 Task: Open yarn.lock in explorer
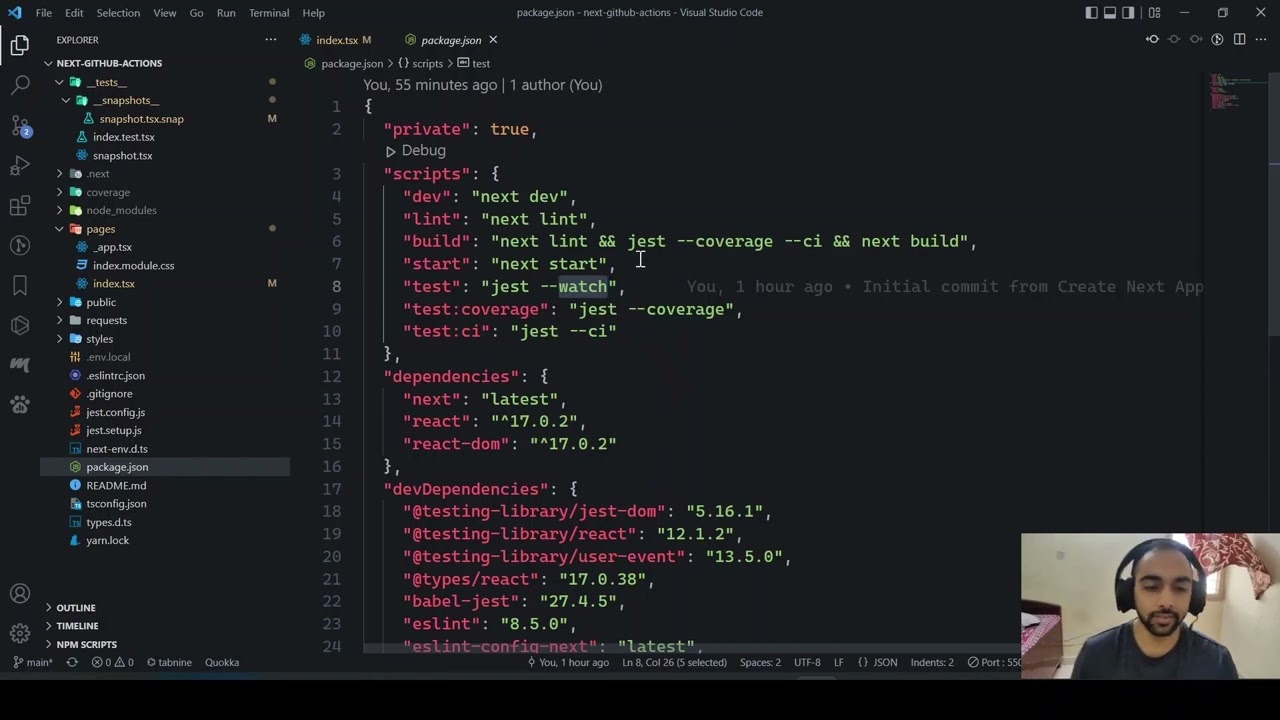click(x=107, y=540)
